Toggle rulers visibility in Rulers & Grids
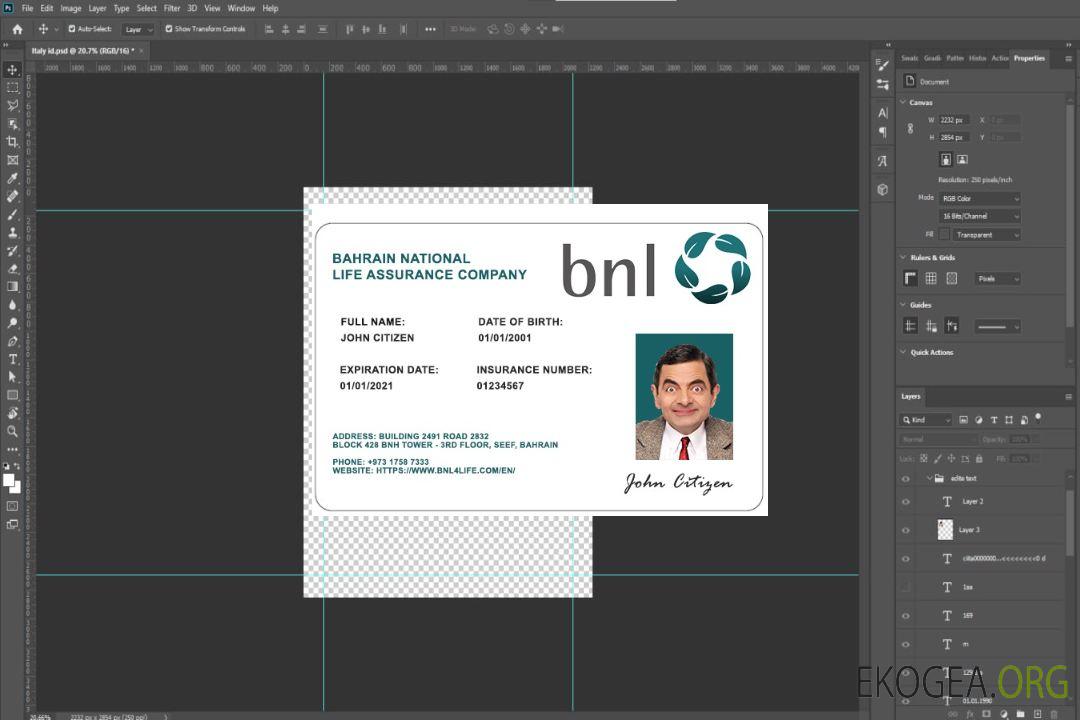 point(910,278)
